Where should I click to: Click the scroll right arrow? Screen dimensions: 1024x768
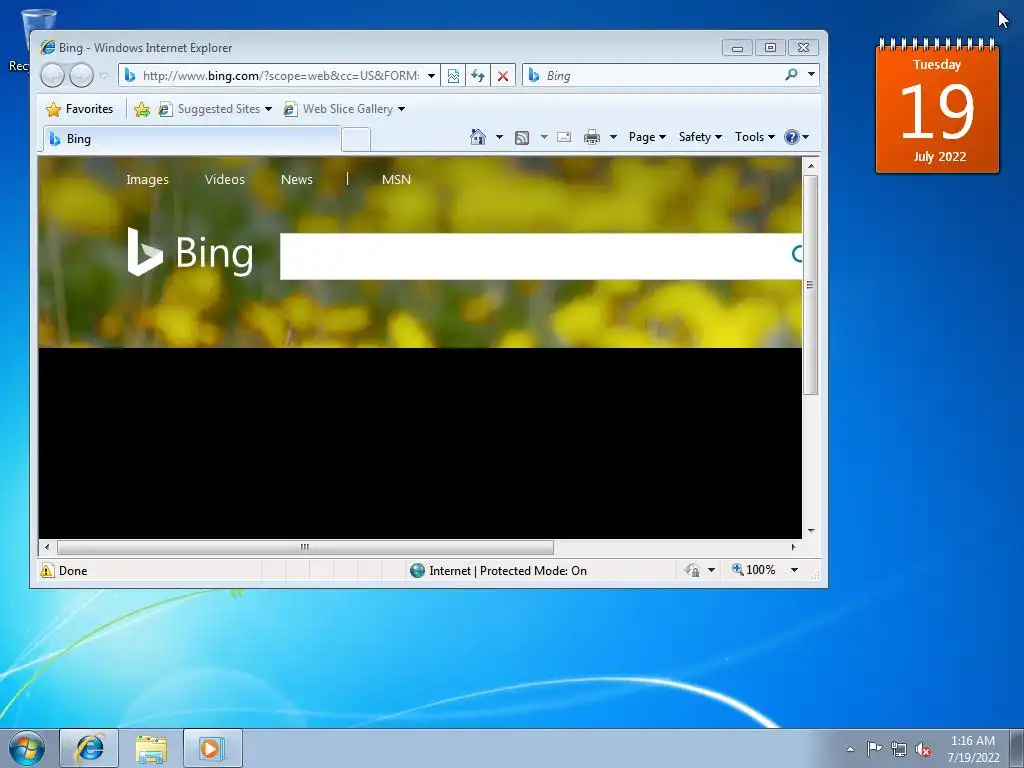click(793, 547)
